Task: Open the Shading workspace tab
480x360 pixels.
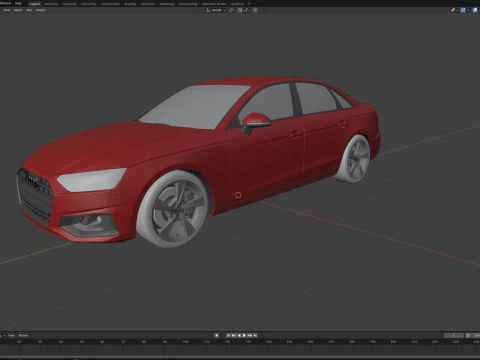Action: point(130,4)
